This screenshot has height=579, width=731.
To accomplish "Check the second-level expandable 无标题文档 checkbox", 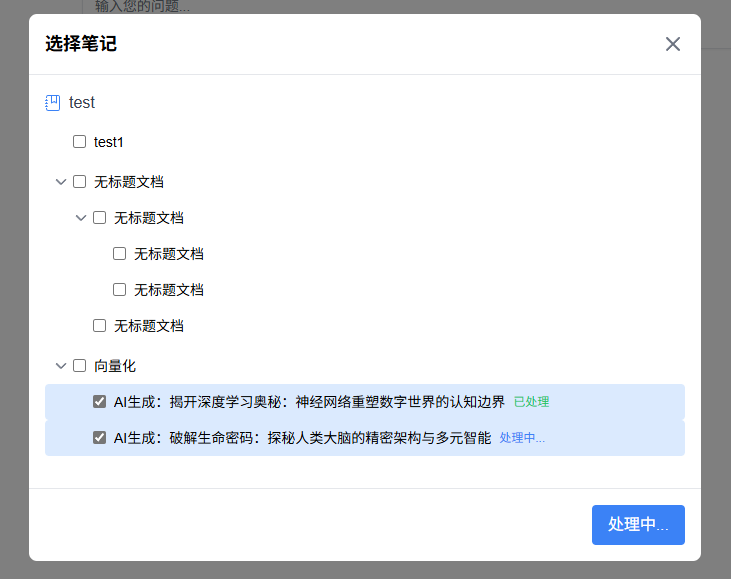I will 100,218.
